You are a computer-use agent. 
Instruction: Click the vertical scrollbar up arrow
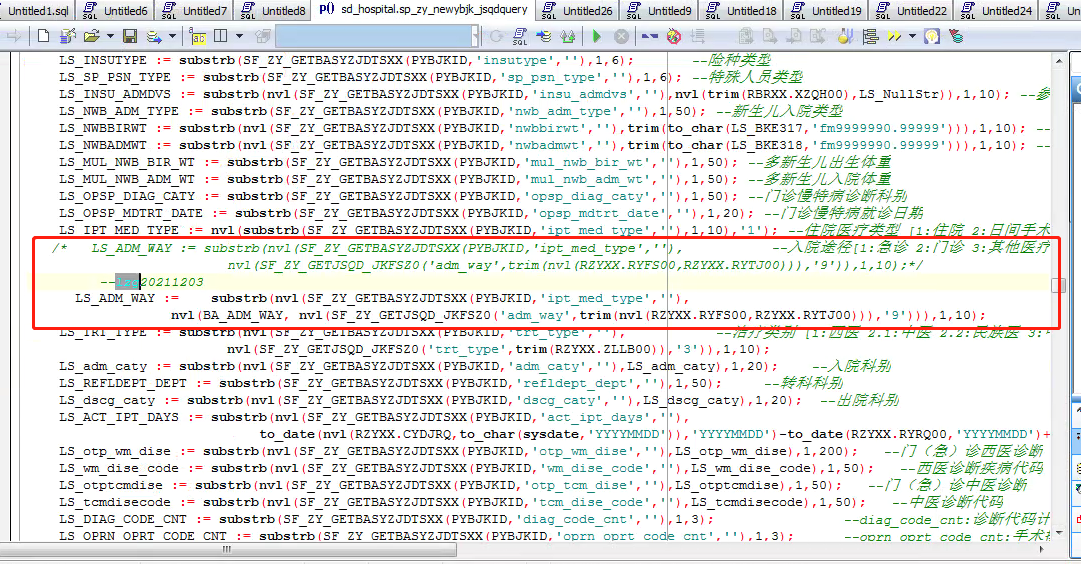1059,61
